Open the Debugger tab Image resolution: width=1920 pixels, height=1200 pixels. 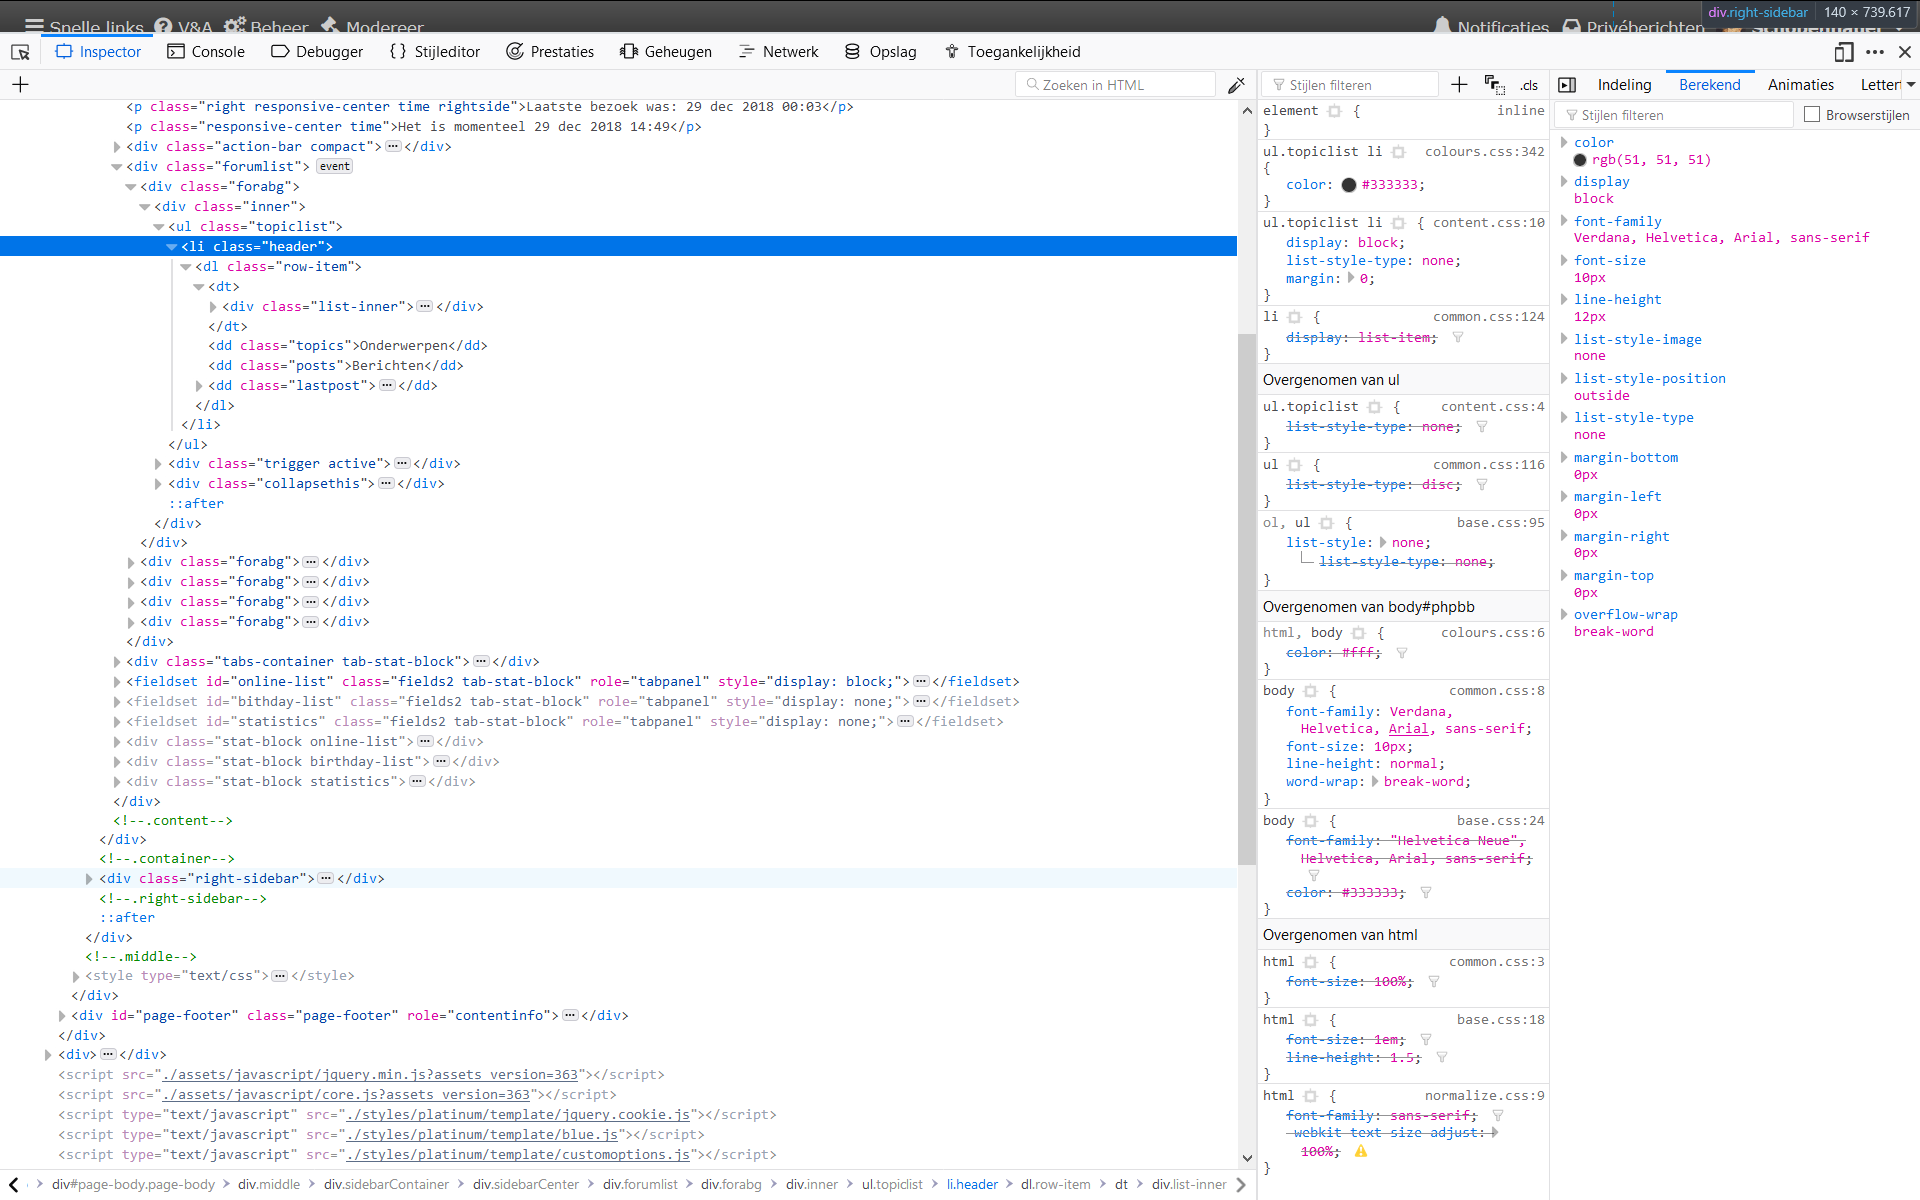(x=317, y=52)
